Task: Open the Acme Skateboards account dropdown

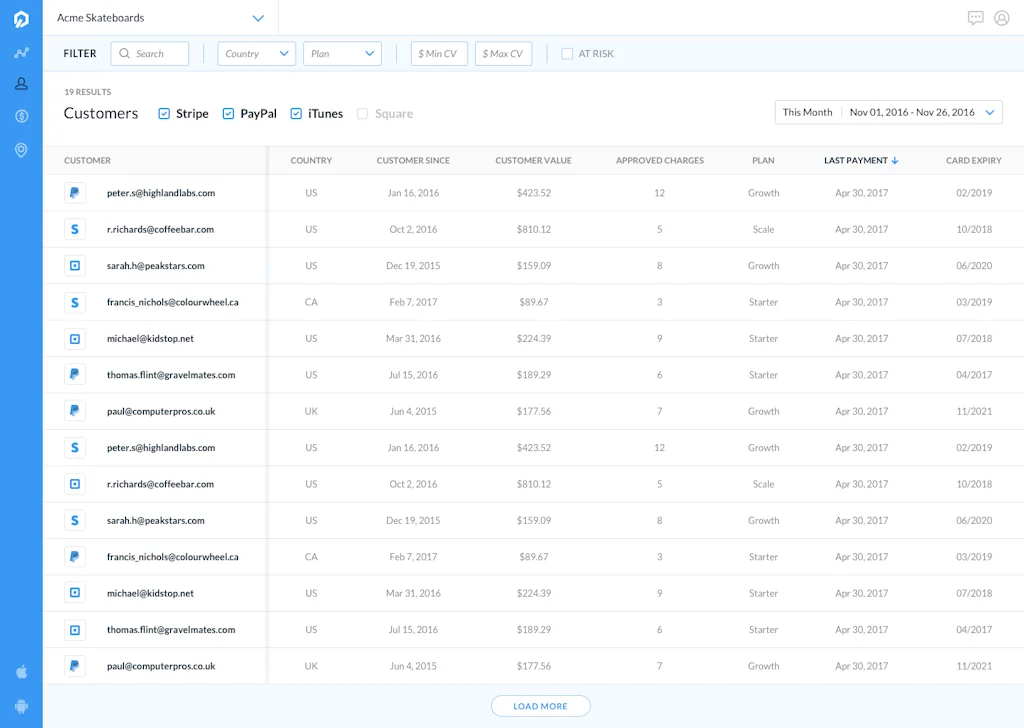Action: (x=161, y=18)
